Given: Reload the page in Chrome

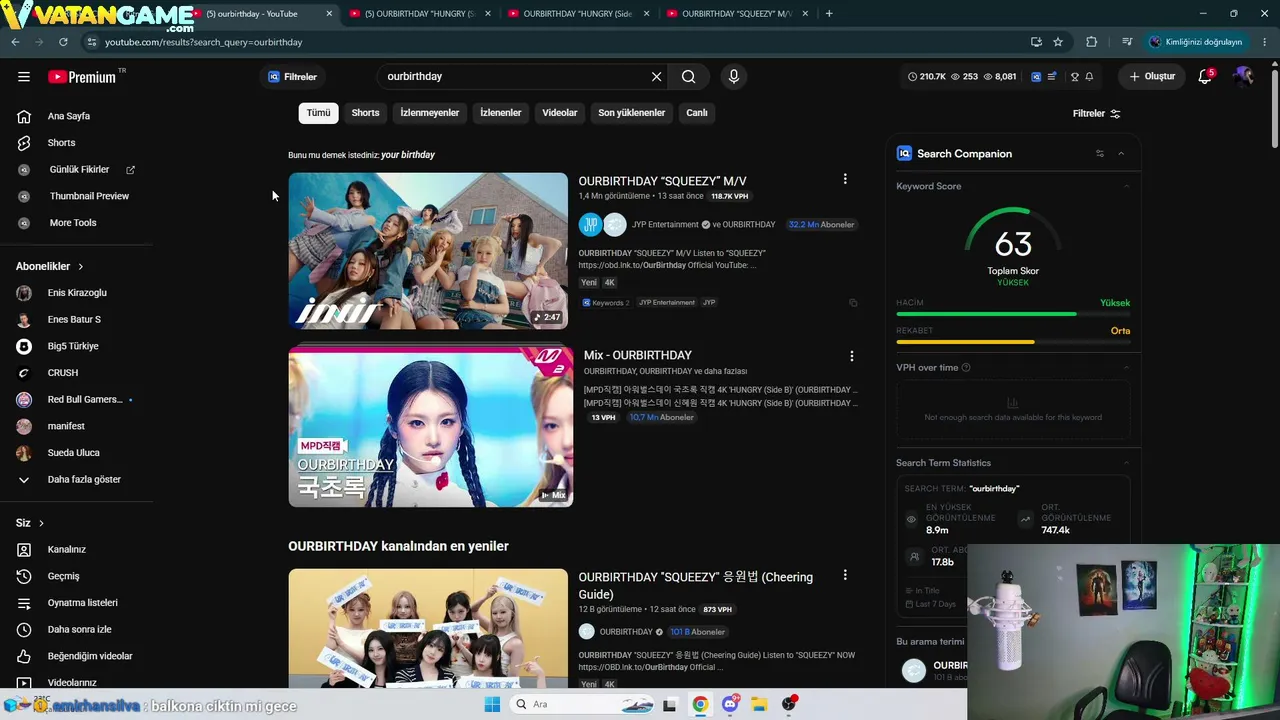Looking at the screenshot, I should [63, 42].
